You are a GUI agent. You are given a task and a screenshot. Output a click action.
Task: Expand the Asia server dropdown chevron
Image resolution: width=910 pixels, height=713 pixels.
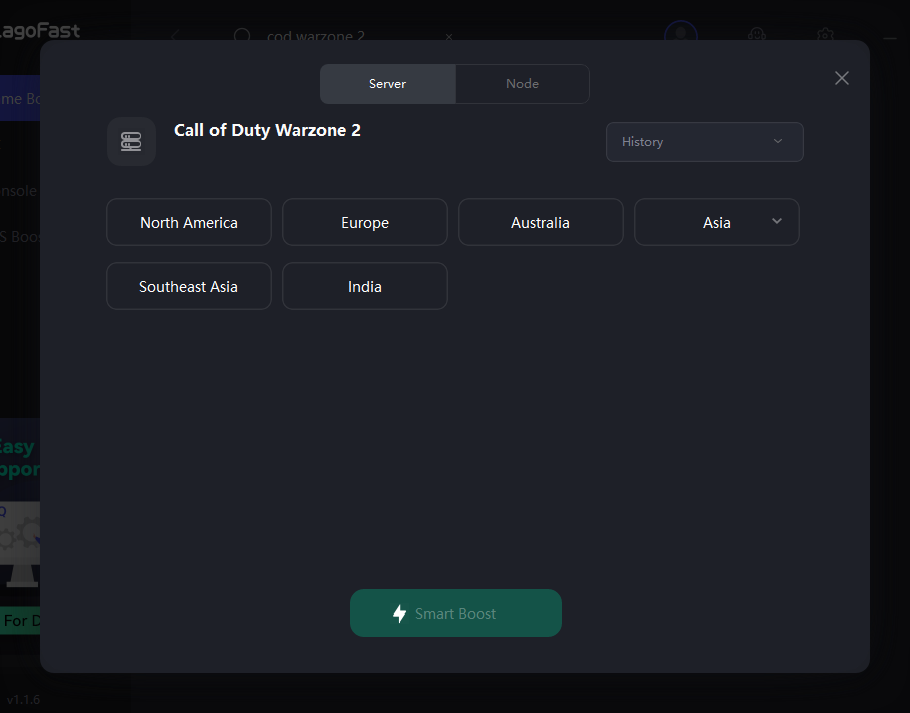pyautogui.click(x=777, y=221)
